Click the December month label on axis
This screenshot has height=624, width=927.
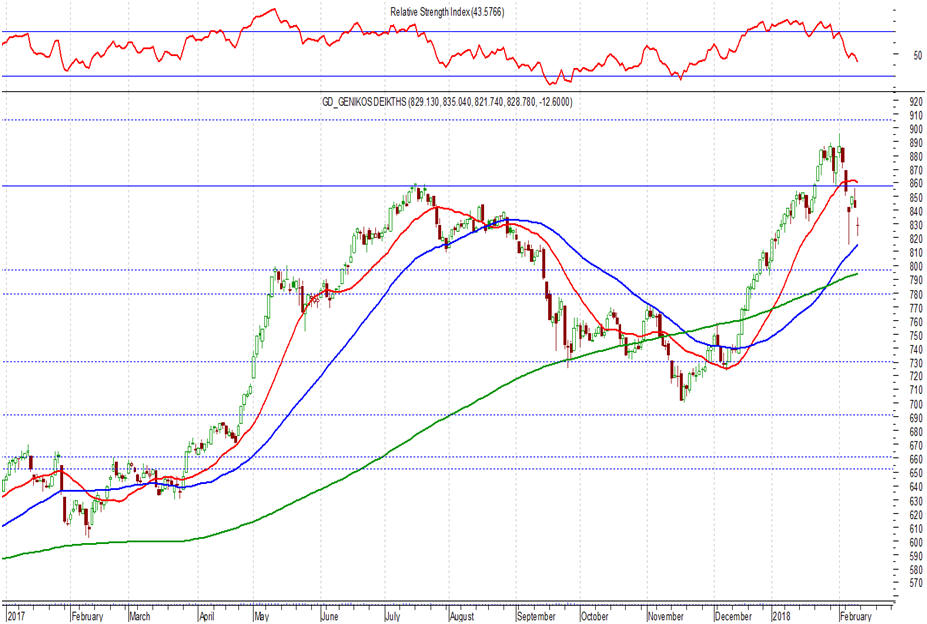pos(733,616)
